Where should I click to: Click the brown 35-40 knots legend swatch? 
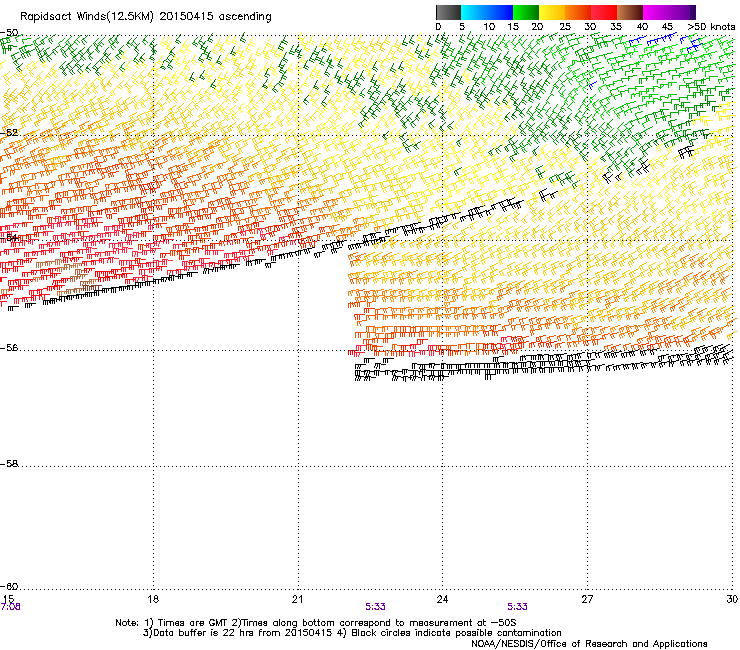pyautogui.click(x=630, y=12)
